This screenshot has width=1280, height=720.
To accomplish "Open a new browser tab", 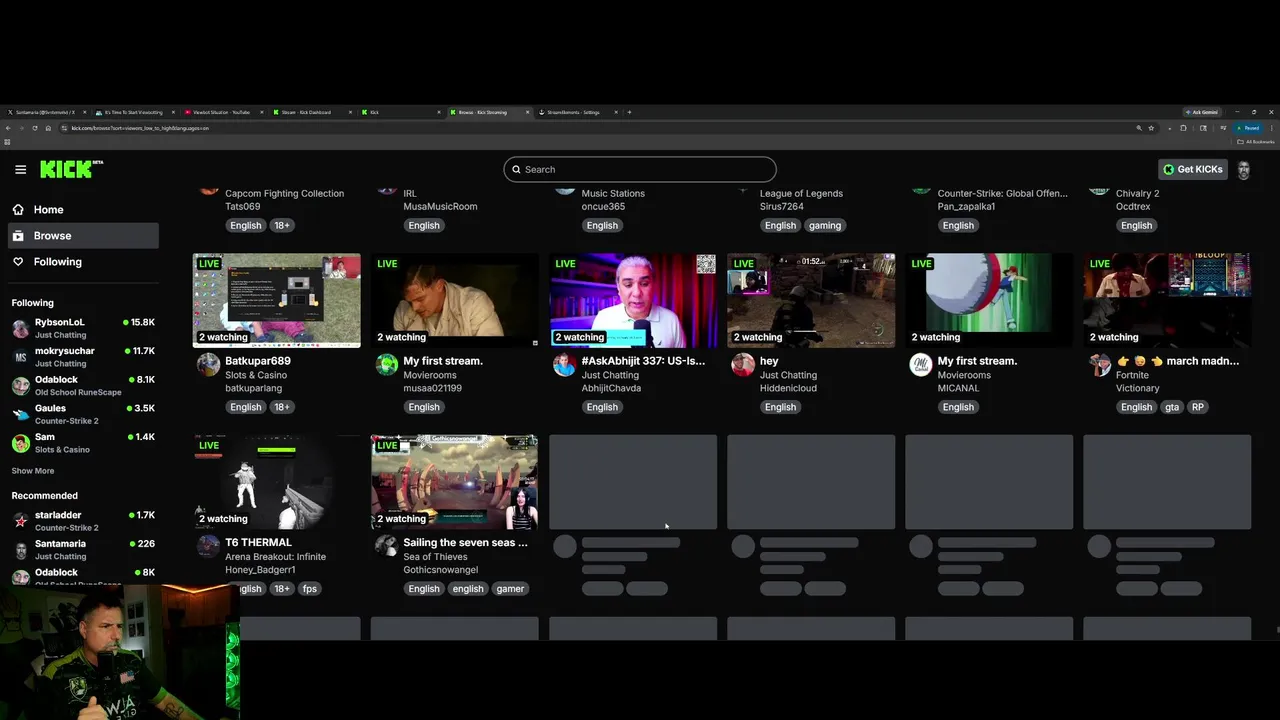I will pyautogui.click(x=629, y=112).
